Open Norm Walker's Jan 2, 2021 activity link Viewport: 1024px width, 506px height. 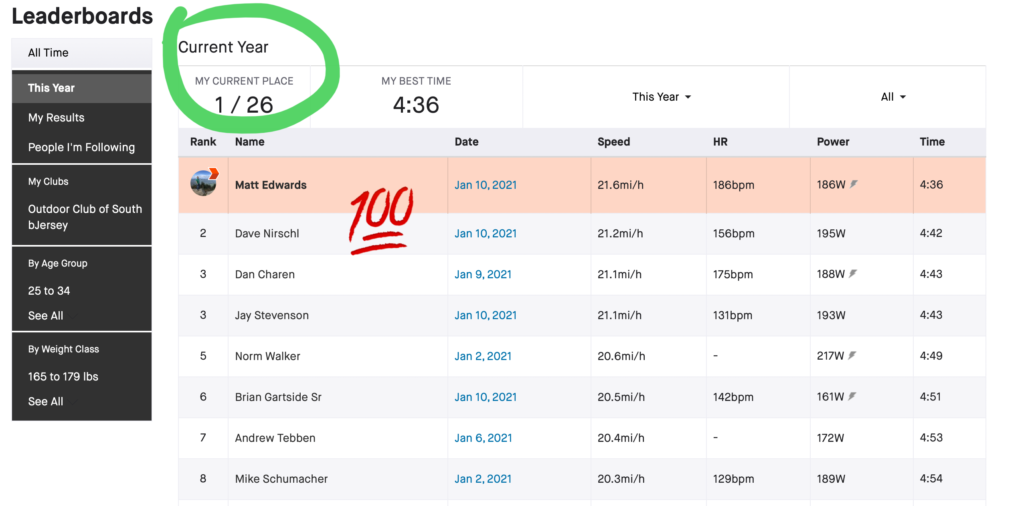coord(482,356)
